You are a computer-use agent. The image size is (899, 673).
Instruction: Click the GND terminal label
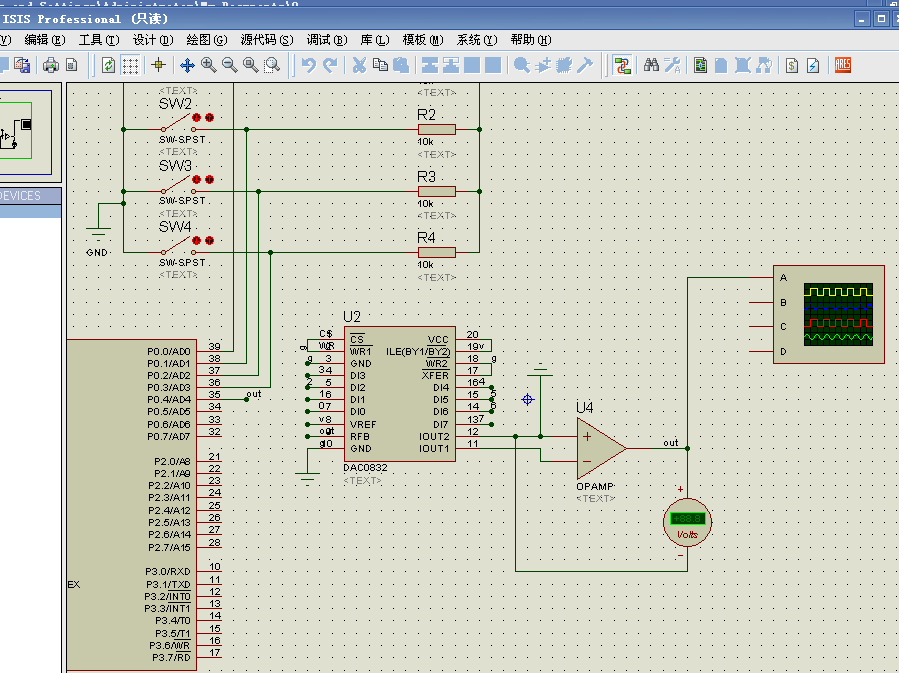pos(97,253)
